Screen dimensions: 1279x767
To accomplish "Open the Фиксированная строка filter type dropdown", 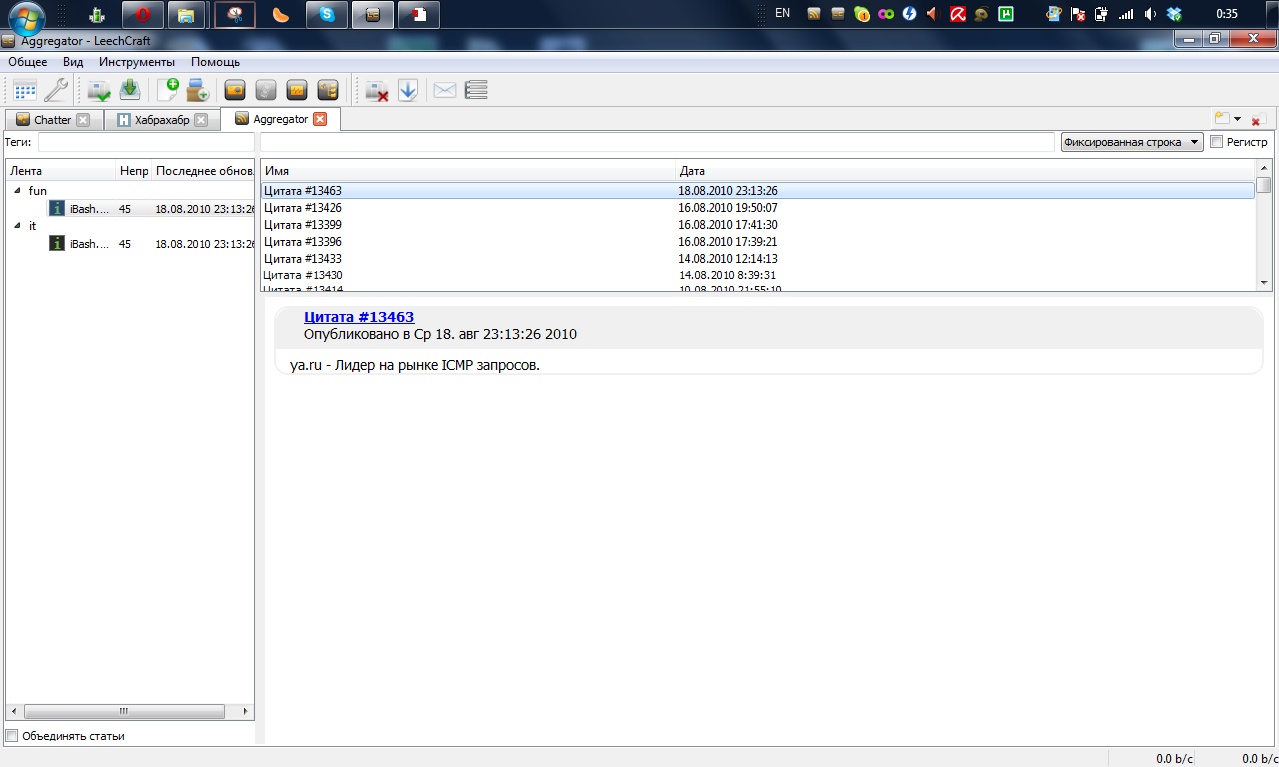I will pyautogui.click(x=1132, y=142).
